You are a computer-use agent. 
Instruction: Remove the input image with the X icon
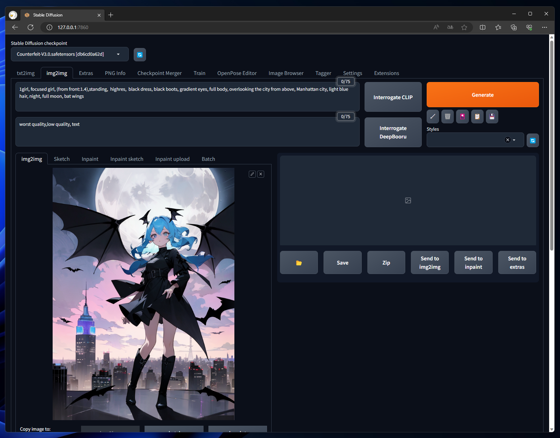click(261, 174)
